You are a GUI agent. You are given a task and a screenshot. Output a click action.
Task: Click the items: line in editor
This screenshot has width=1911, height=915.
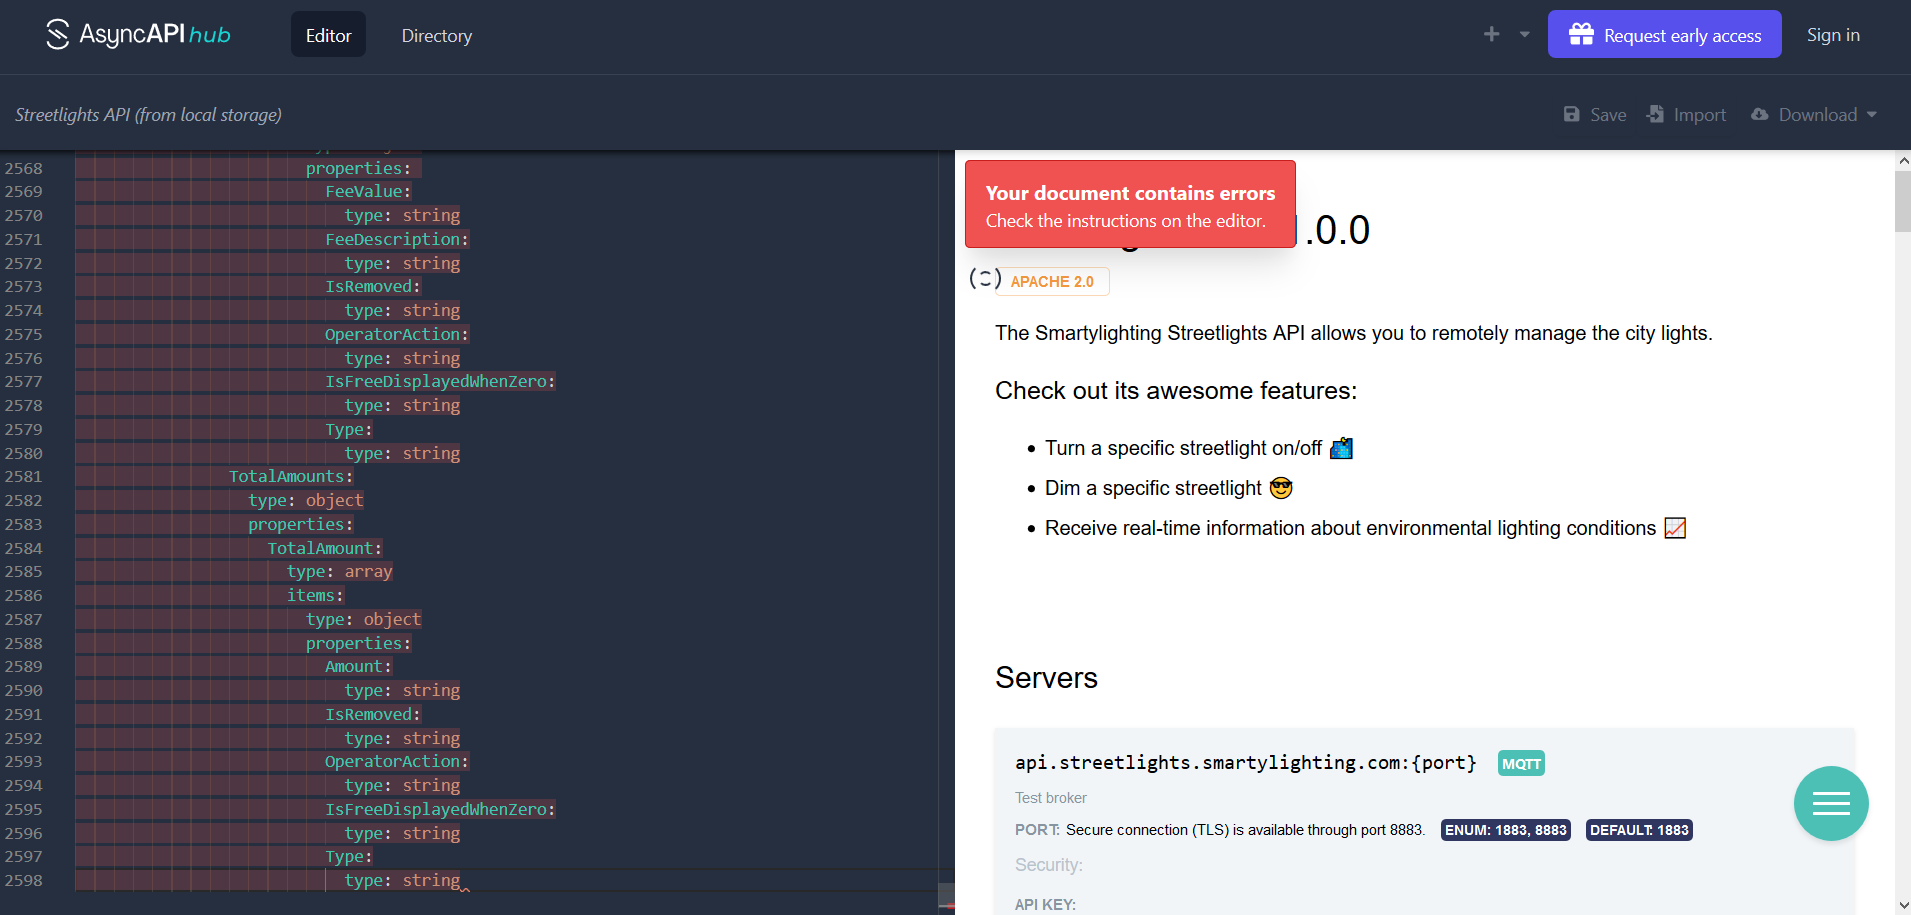pyautogui.click(x=315, y=595)
